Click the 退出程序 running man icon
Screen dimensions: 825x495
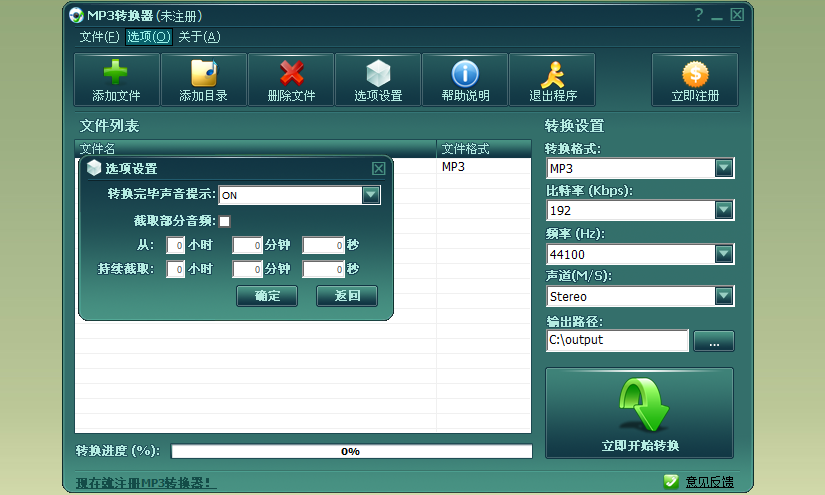click(x=552, y=74)
